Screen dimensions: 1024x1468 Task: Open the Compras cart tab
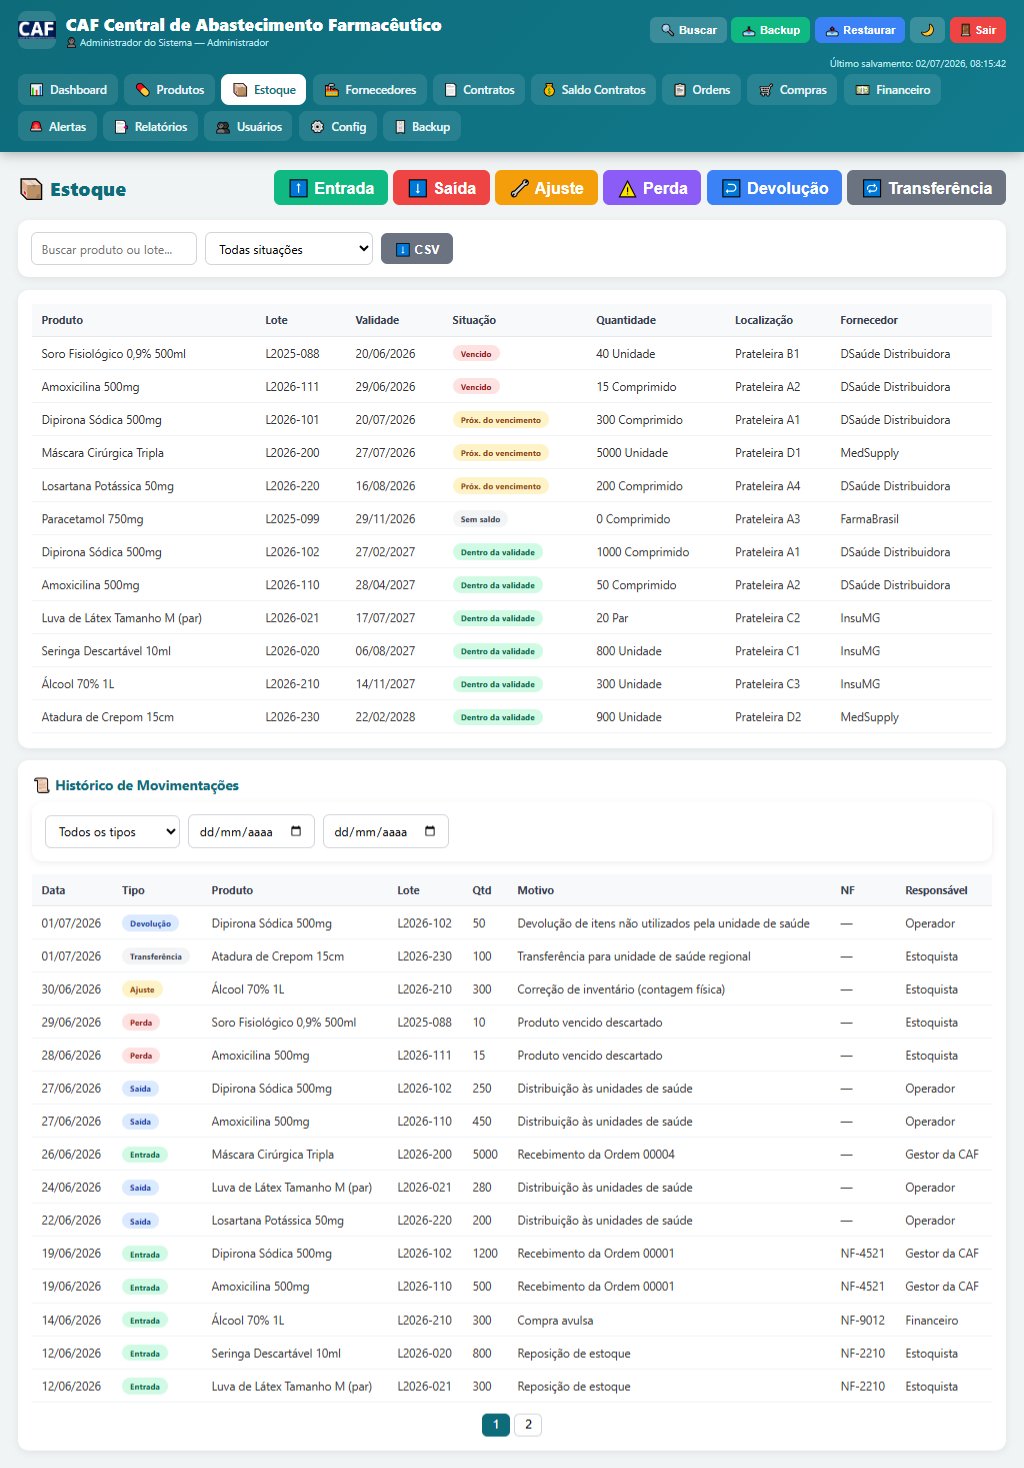point(793,90)
